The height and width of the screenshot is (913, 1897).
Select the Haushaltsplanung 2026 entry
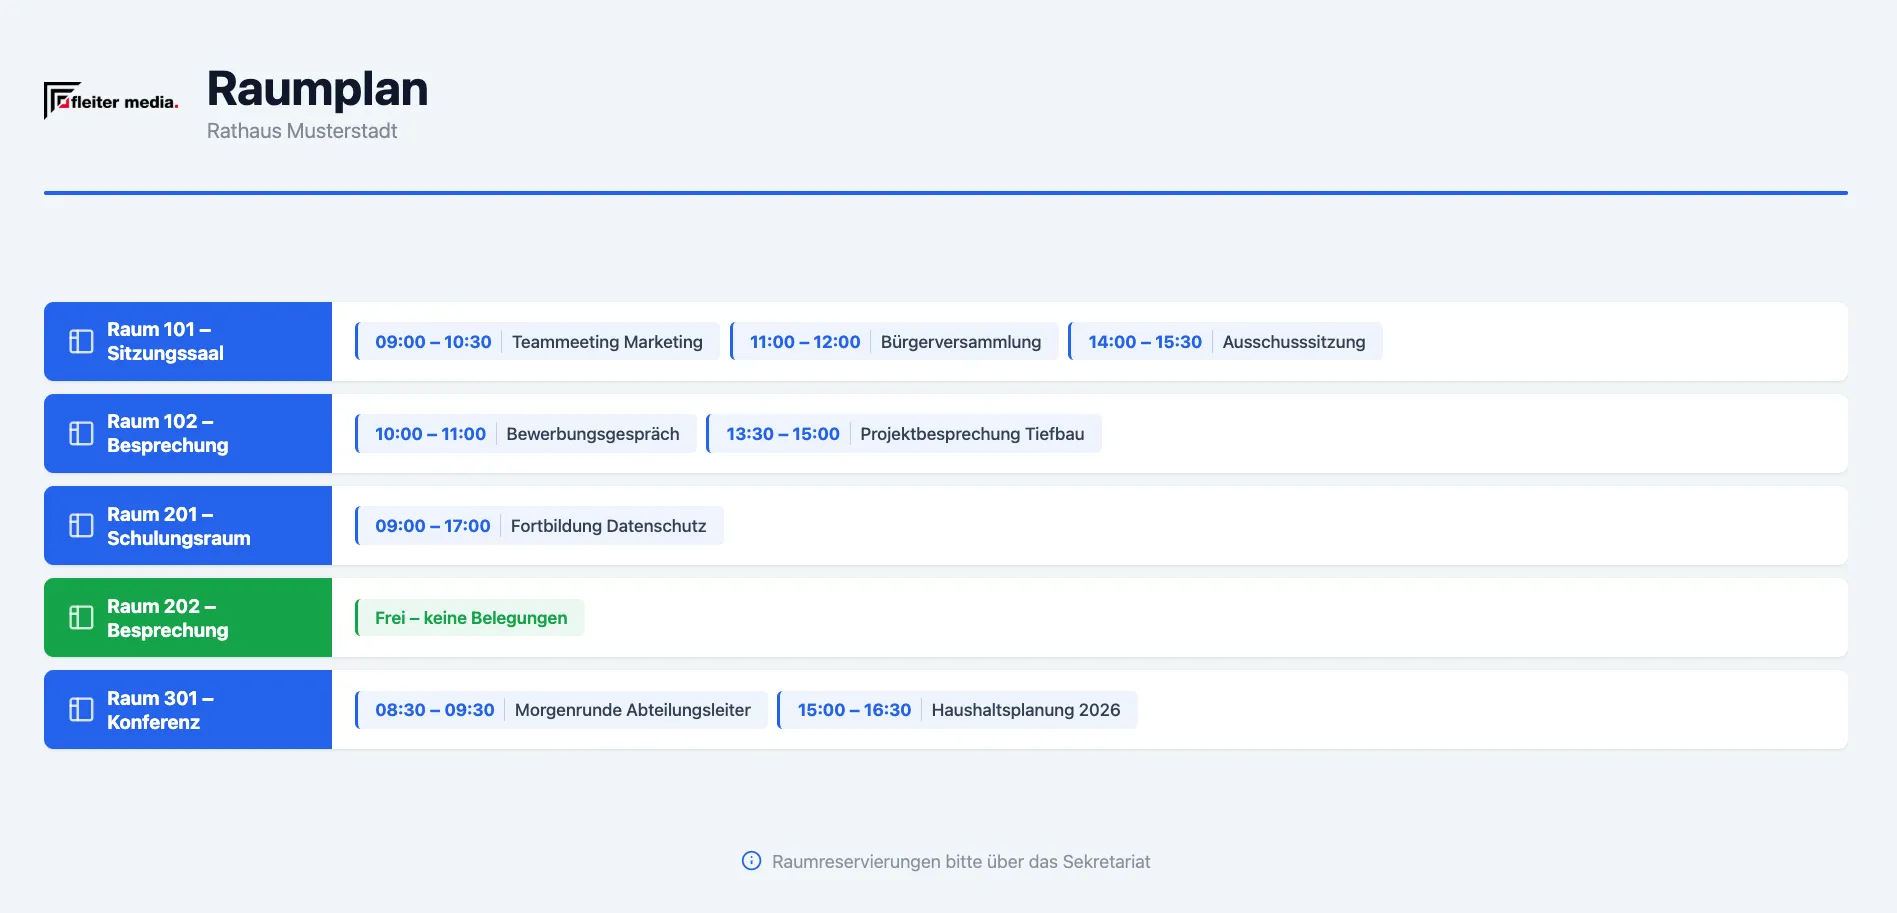[x=957, y=710]
